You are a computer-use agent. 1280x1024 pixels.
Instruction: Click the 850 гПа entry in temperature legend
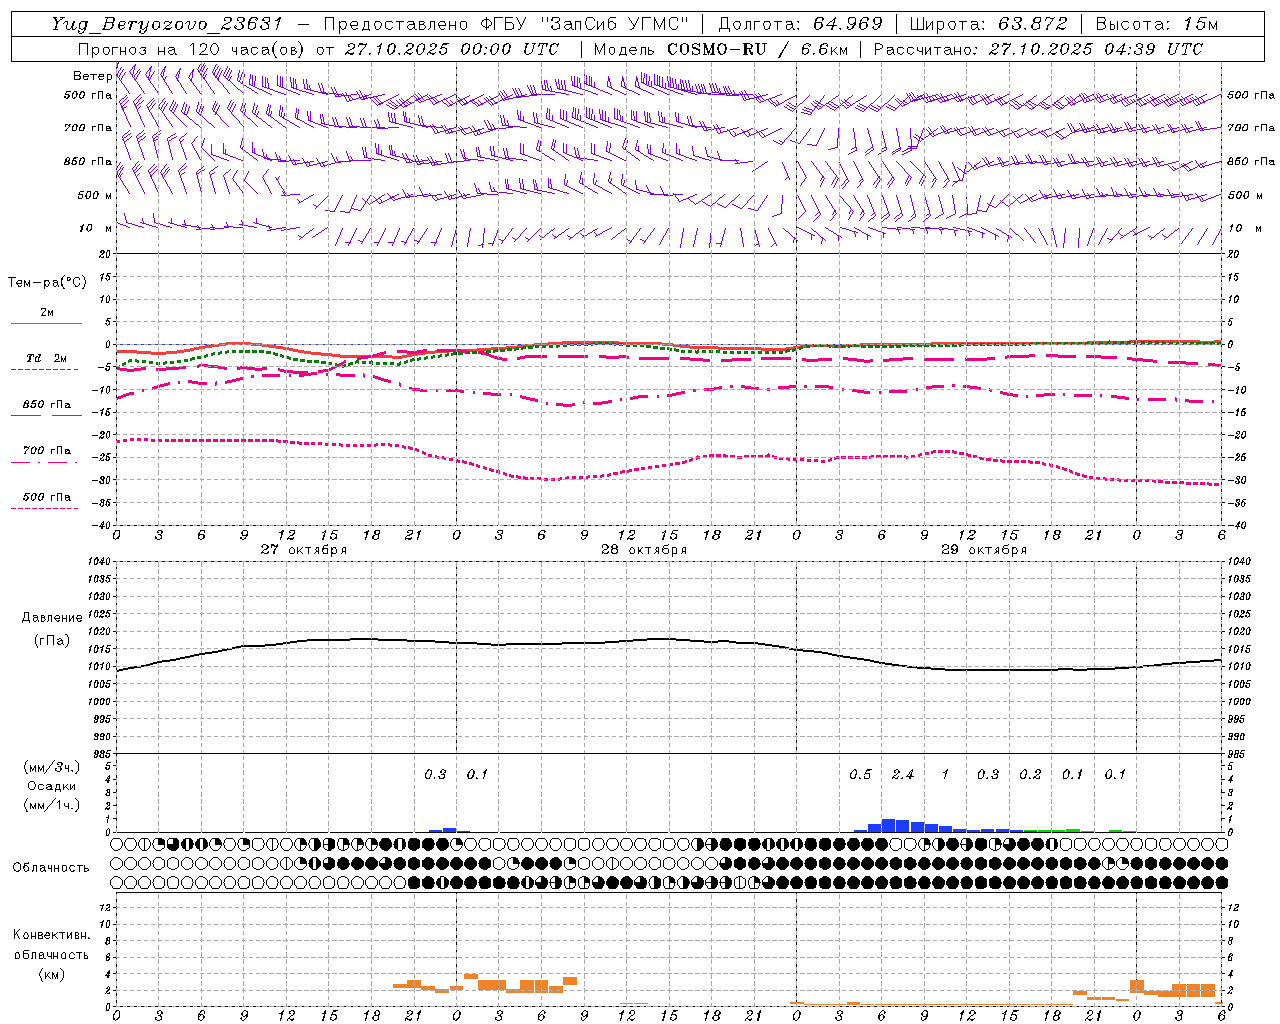(46, 405)
